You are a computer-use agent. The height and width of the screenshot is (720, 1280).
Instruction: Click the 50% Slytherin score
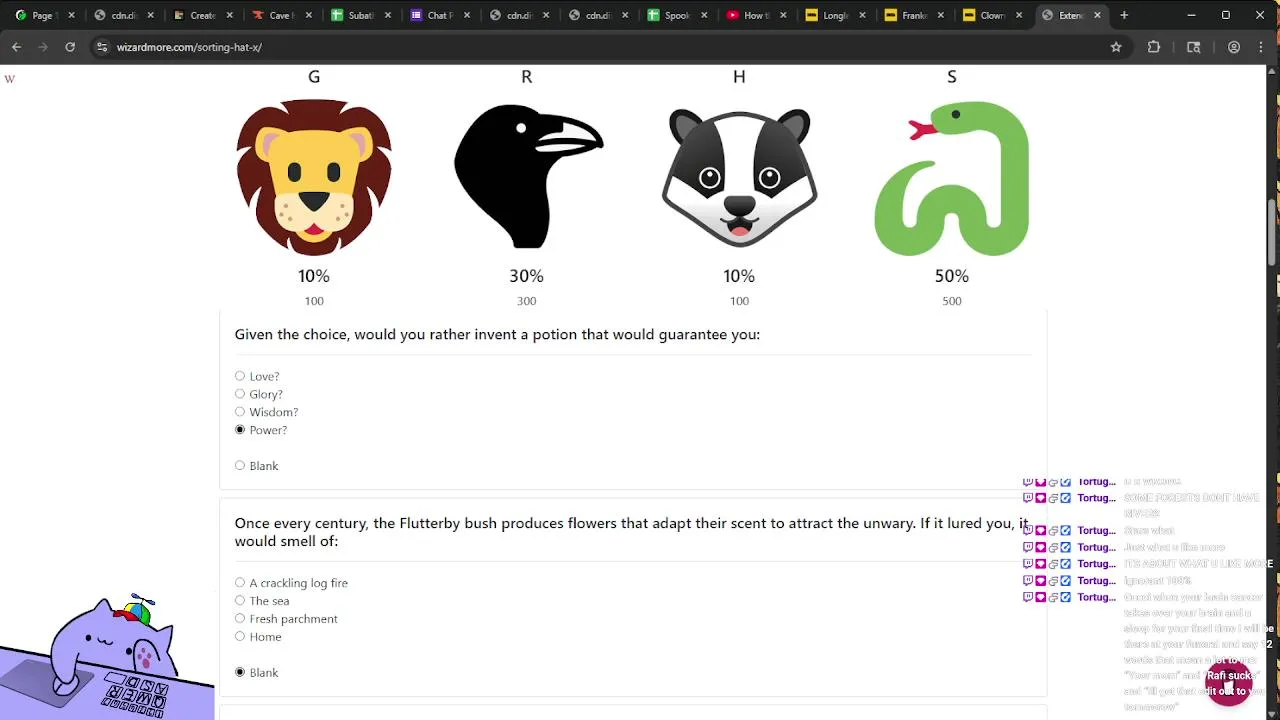tap(951, 276)
